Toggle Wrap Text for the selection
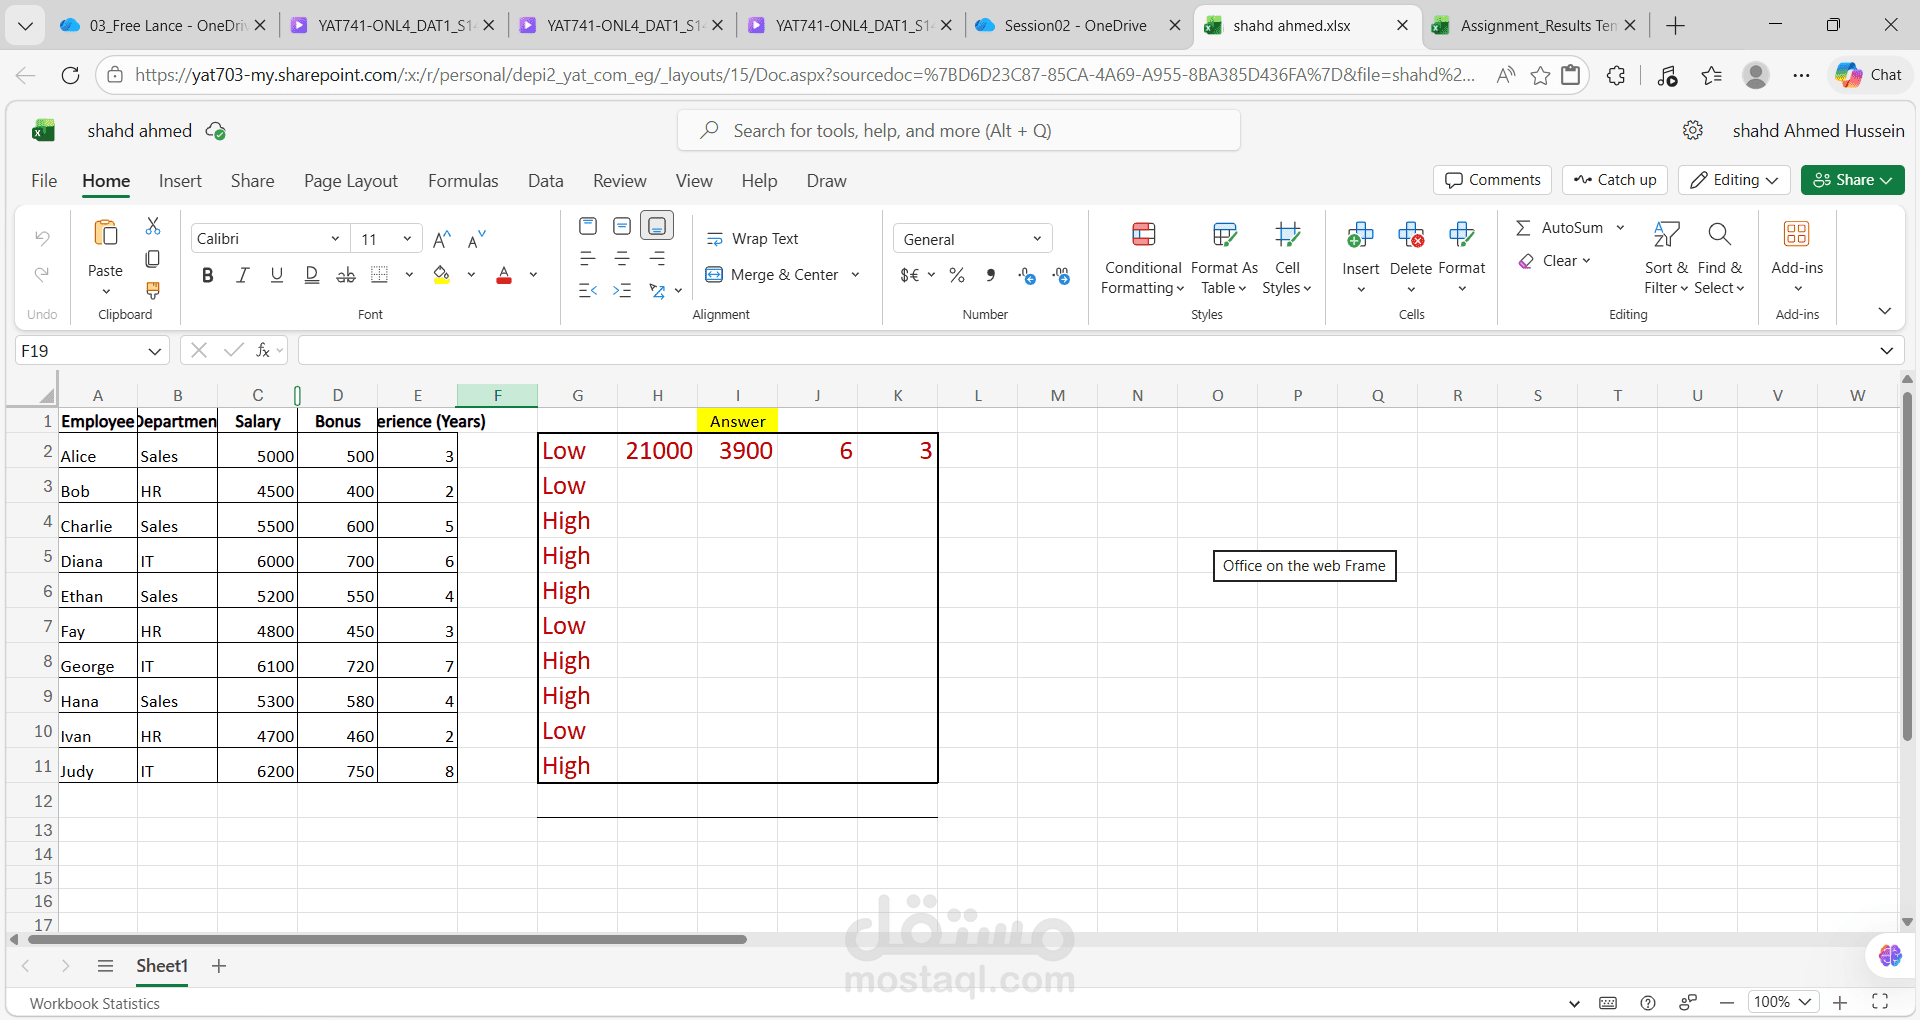 click(x=754, y=238)
